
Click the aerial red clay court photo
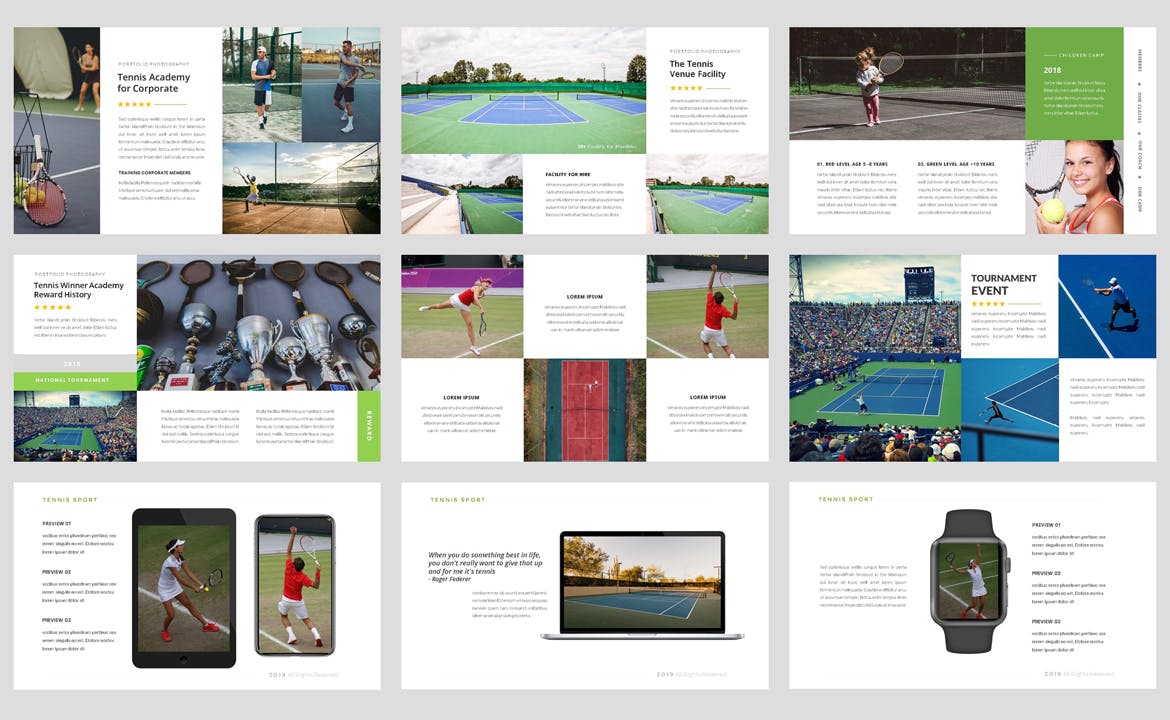click(x=584, y=410)
